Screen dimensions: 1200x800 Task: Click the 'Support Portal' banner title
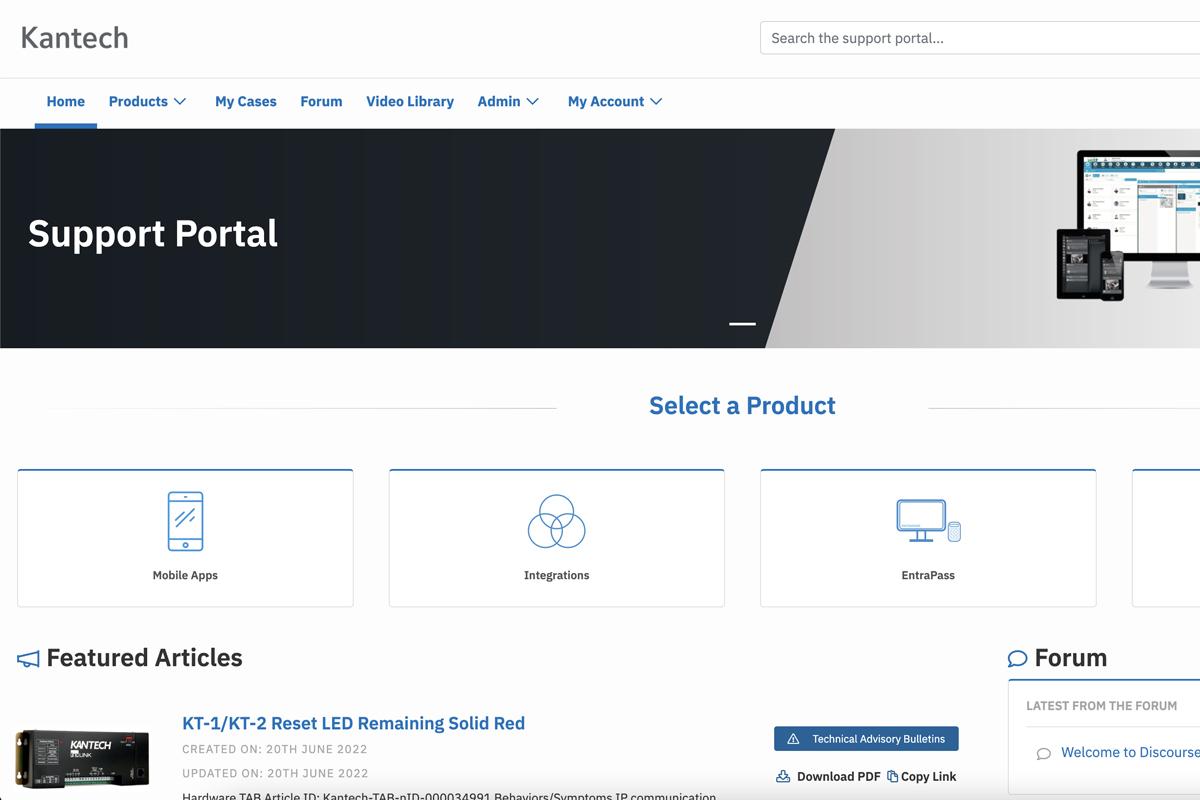[x=153, y=233]
